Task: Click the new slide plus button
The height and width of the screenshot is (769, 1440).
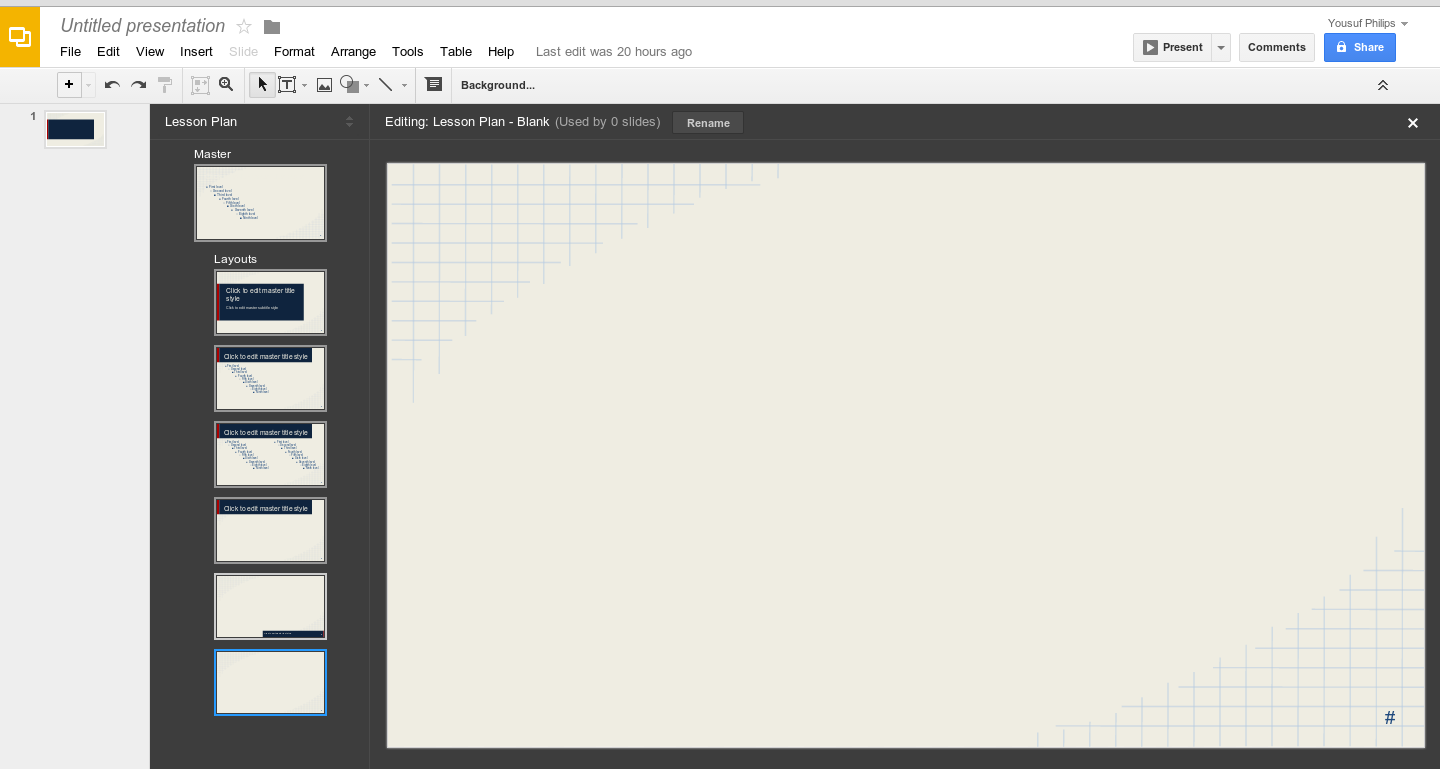Action: click(x=69, y=85)
